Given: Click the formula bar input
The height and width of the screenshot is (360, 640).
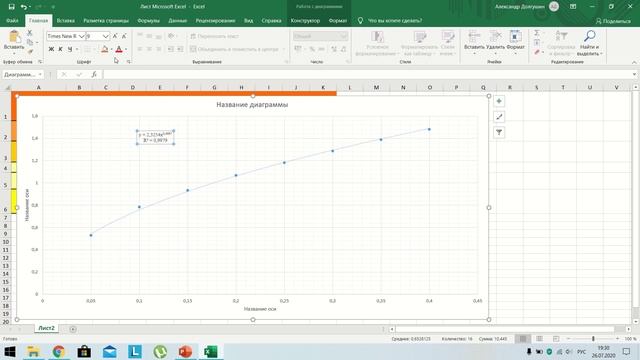Looking at the screenshot, I should click(x=367, y=74).
